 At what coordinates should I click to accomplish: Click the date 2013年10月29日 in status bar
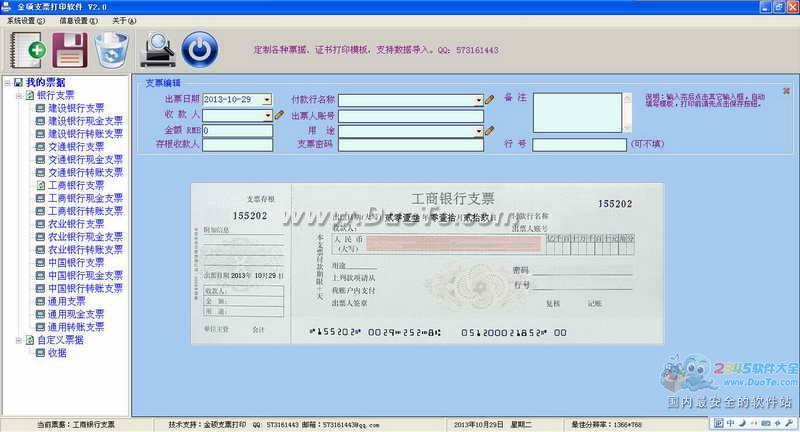[478, 424]
